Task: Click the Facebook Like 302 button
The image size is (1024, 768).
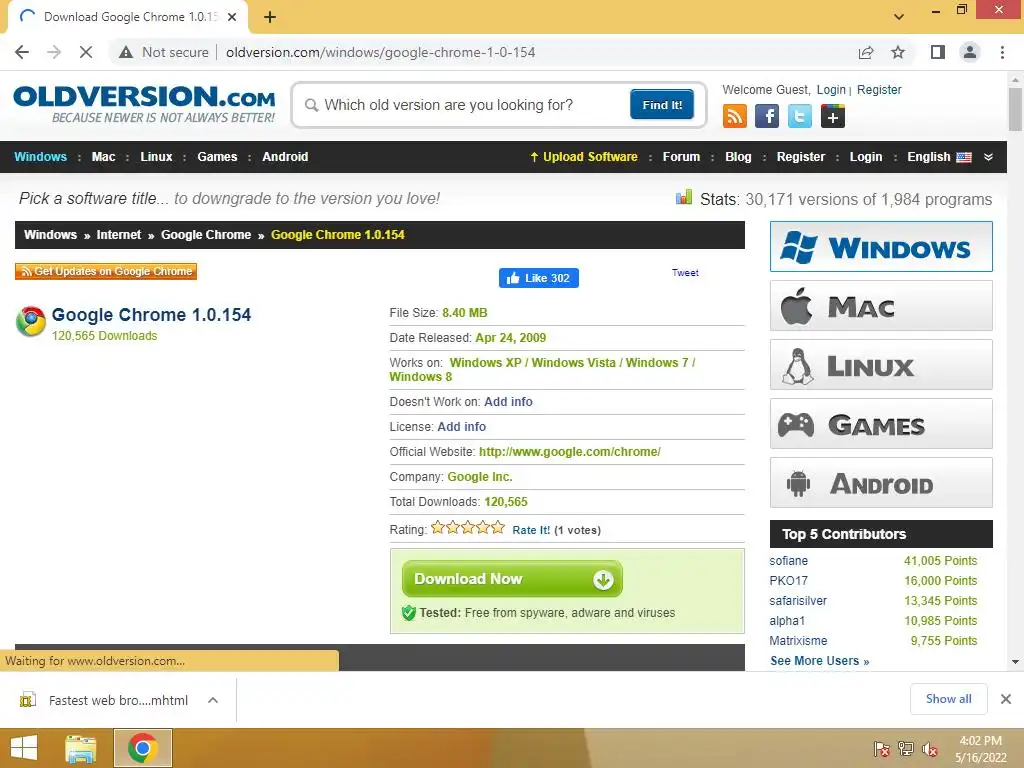Action: pos(539,278)
